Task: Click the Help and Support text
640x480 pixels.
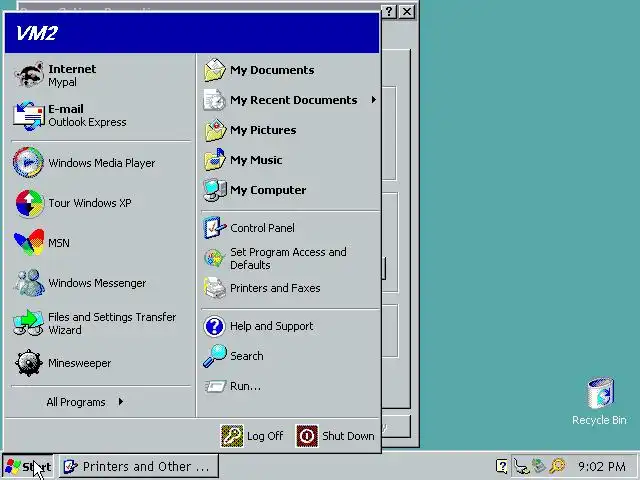Action: point(271,326)
